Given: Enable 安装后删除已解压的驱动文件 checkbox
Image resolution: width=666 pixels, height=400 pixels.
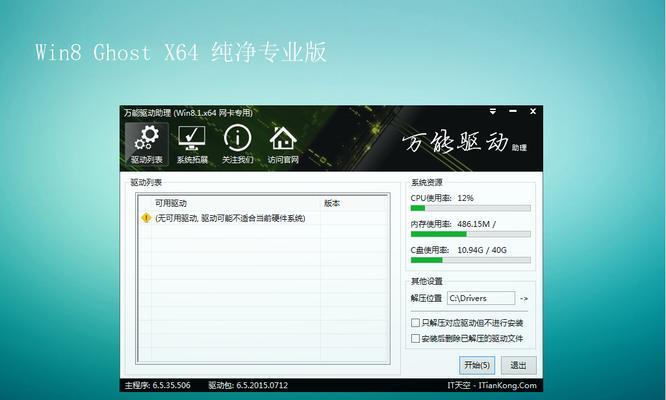Looking at the screenshot, I should coord(415,338).
